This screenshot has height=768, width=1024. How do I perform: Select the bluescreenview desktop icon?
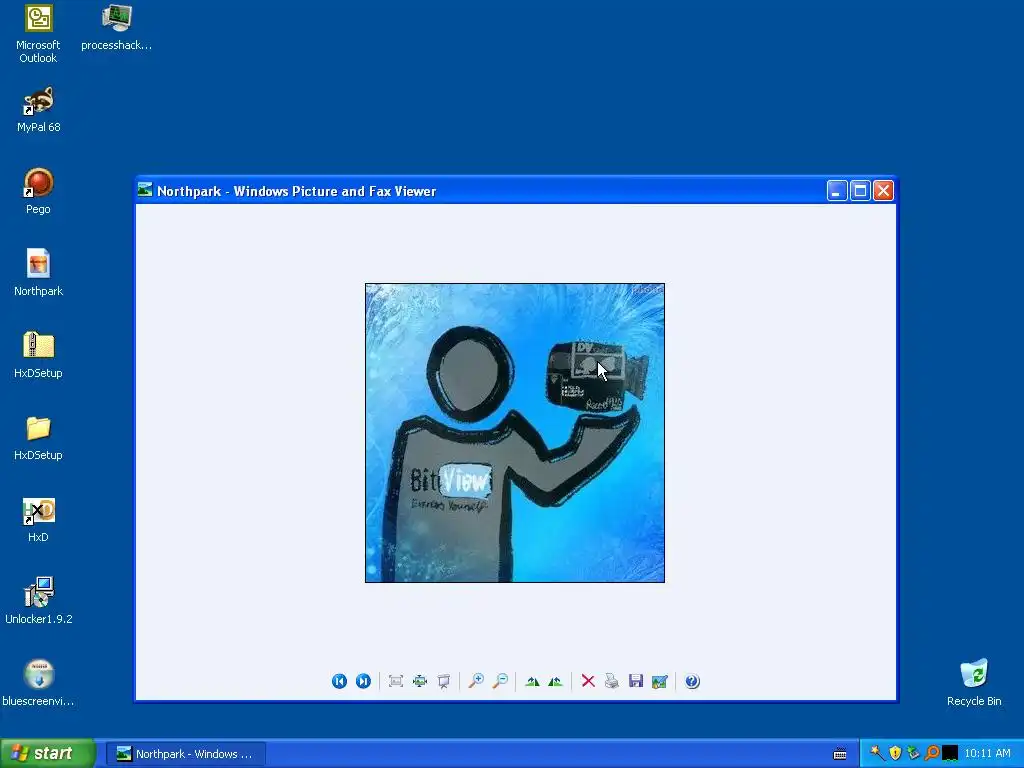(x=38, y=683)
